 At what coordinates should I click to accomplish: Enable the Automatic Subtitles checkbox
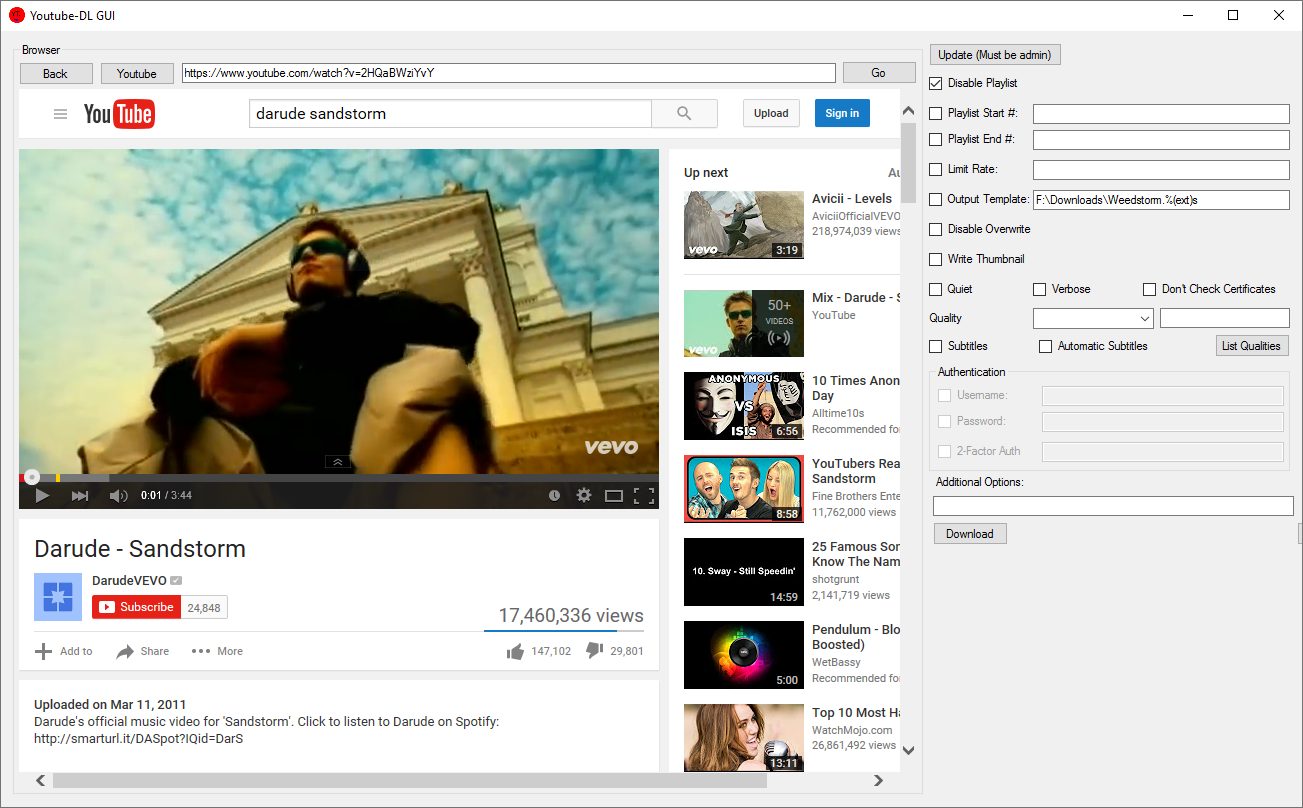(x=1046, y=346)
